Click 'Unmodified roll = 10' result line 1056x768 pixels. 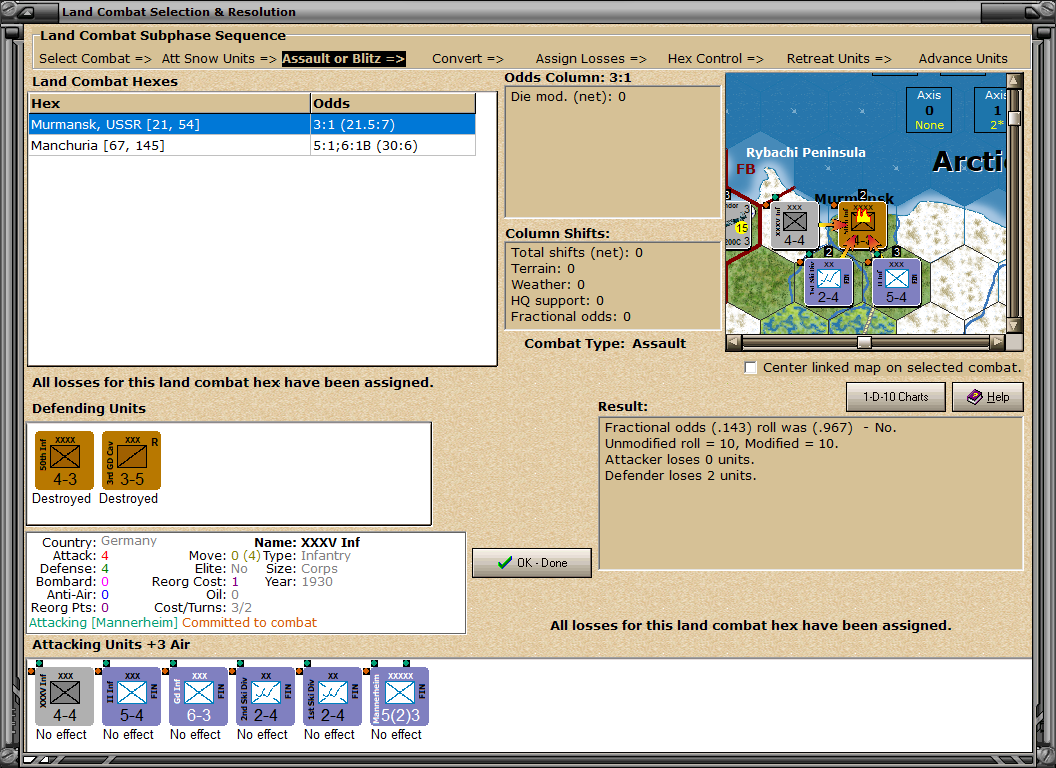[721, 443]
